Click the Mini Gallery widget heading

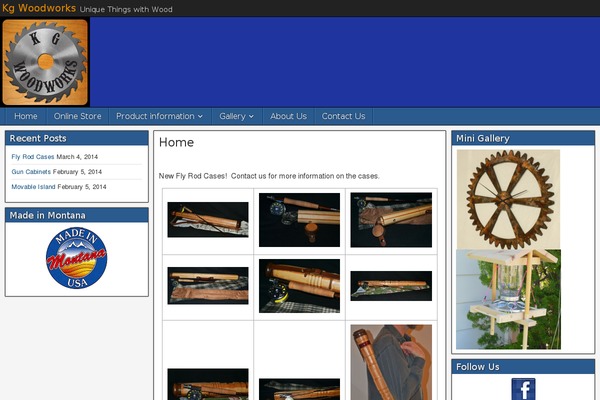(483, 138)
